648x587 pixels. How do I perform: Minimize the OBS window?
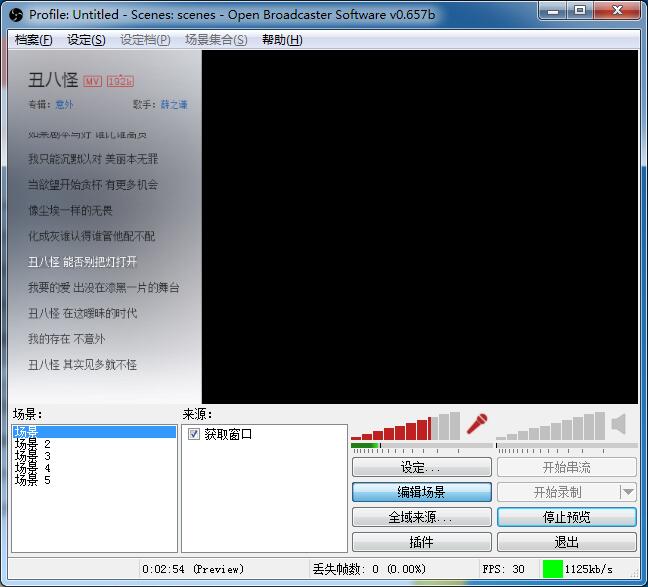click(553, 11)
